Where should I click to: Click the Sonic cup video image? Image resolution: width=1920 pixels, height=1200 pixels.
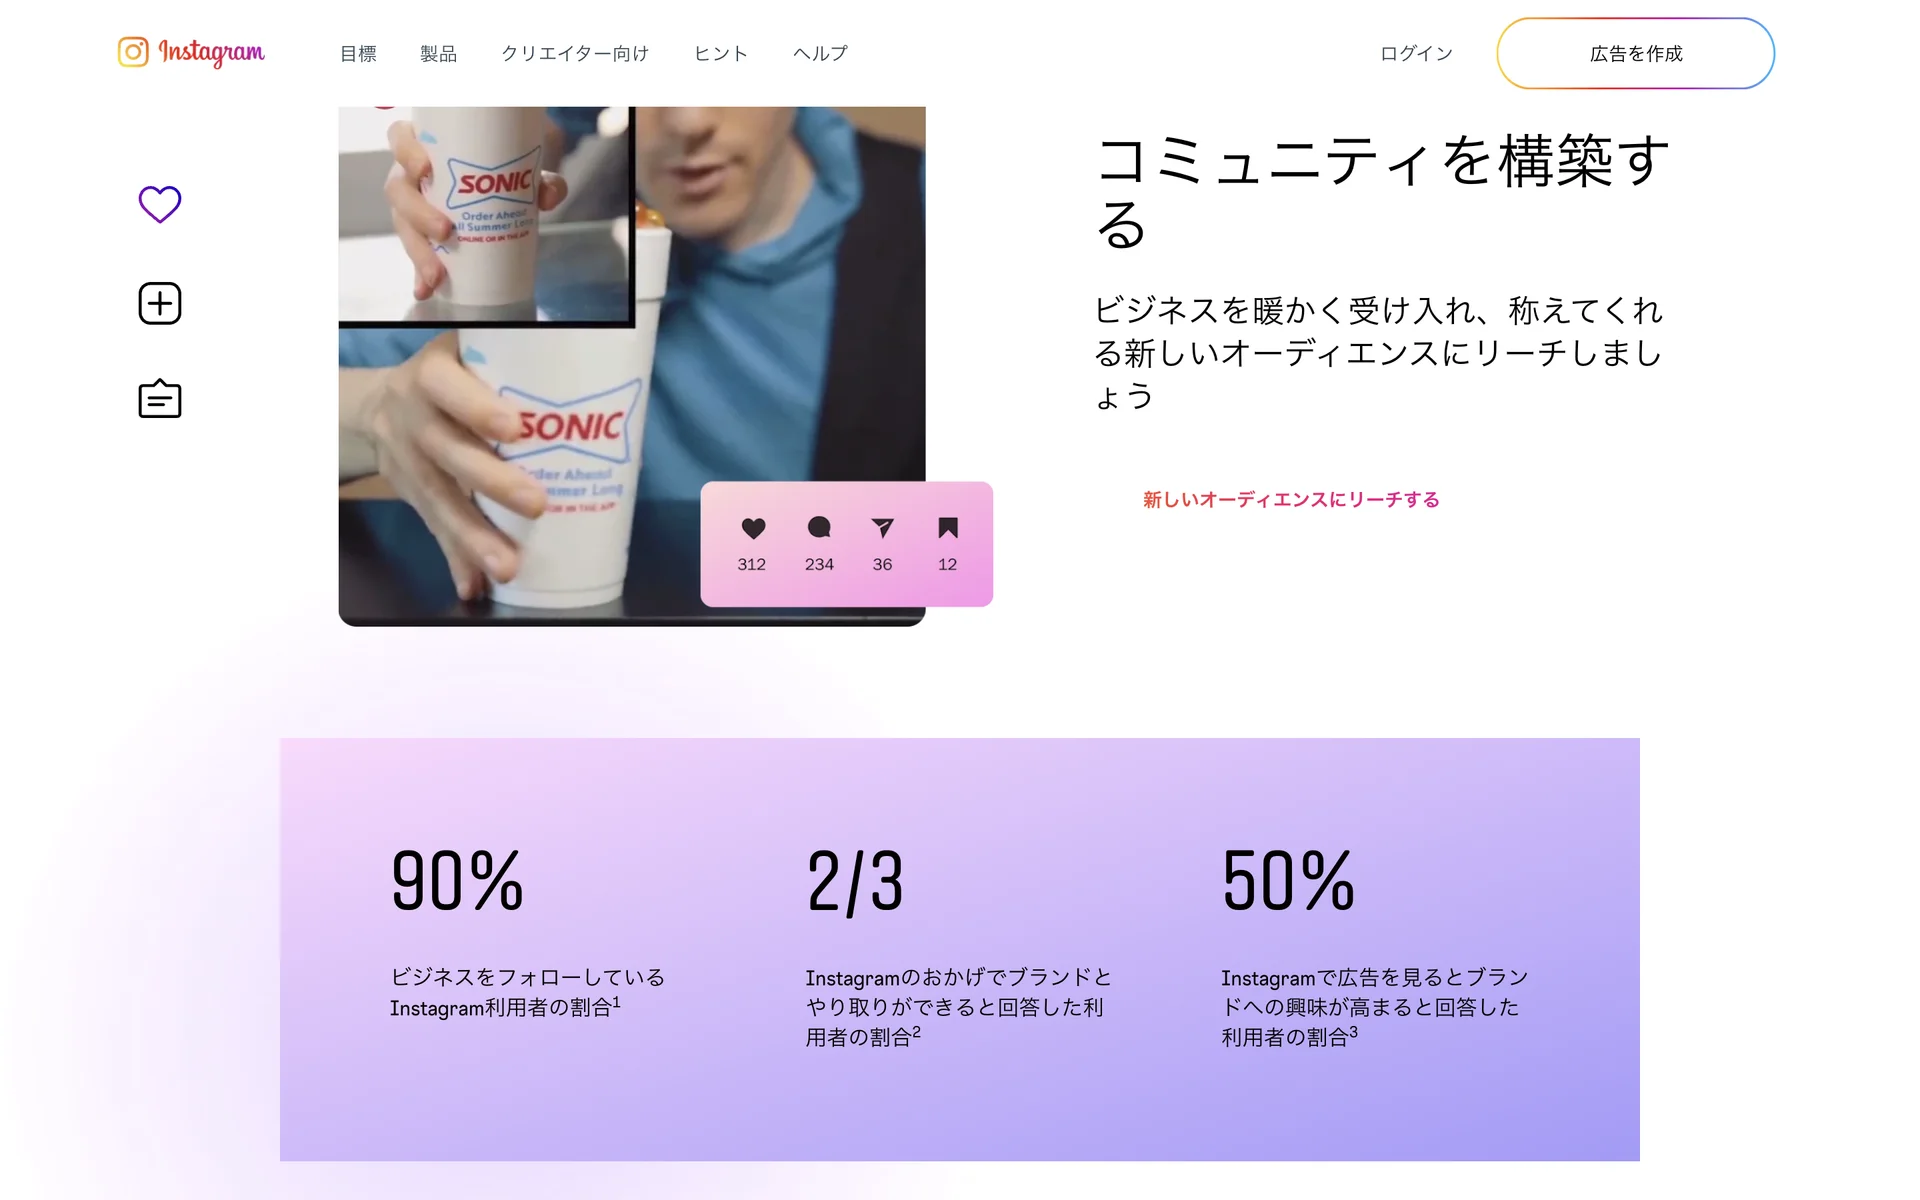coord(632,366)
